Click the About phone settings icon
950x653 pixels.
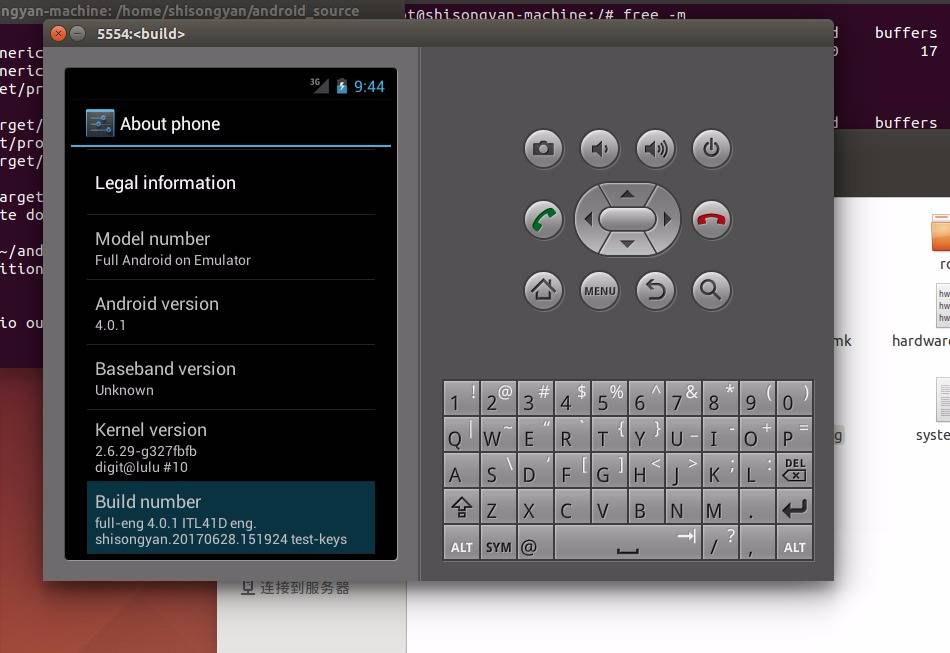click(x=100, y=123)
